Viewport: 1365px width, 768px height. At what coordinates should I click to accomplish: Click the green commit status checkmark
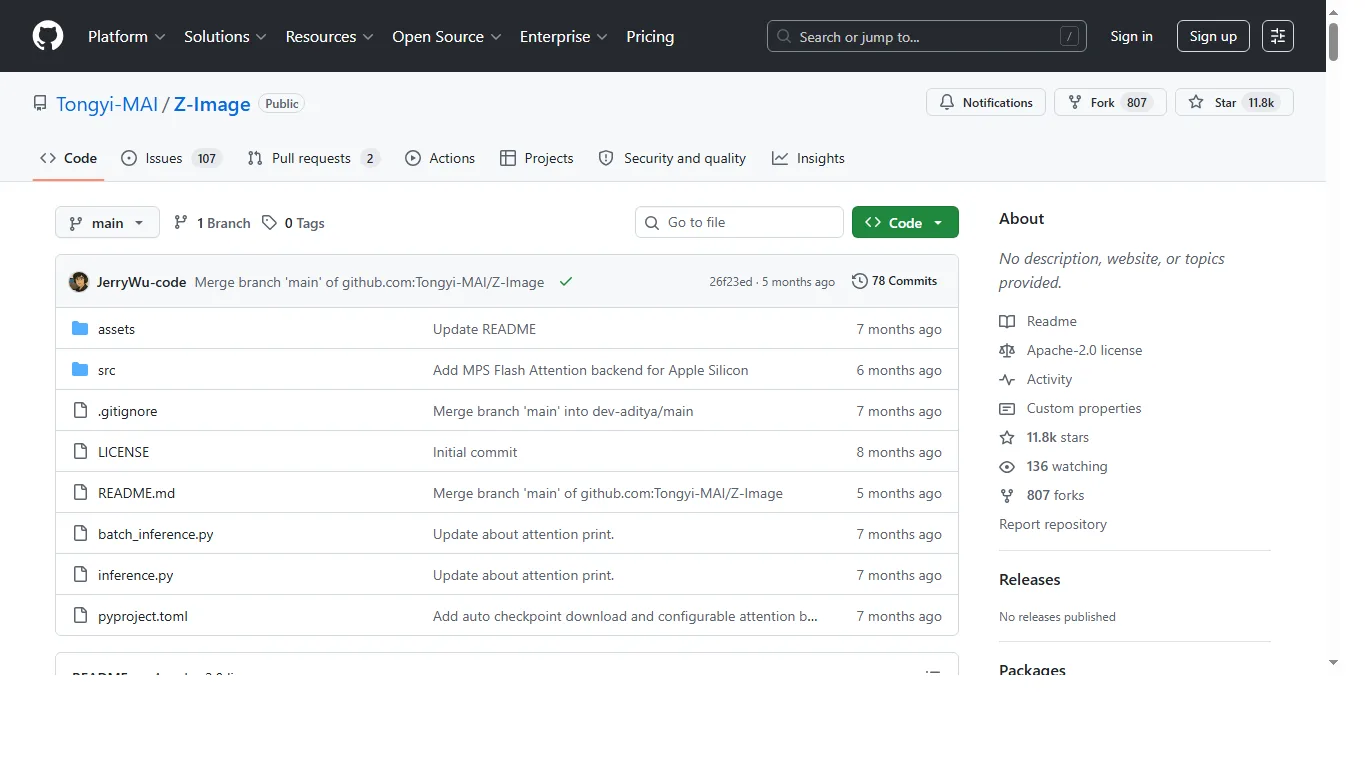[x=566, y=282]
